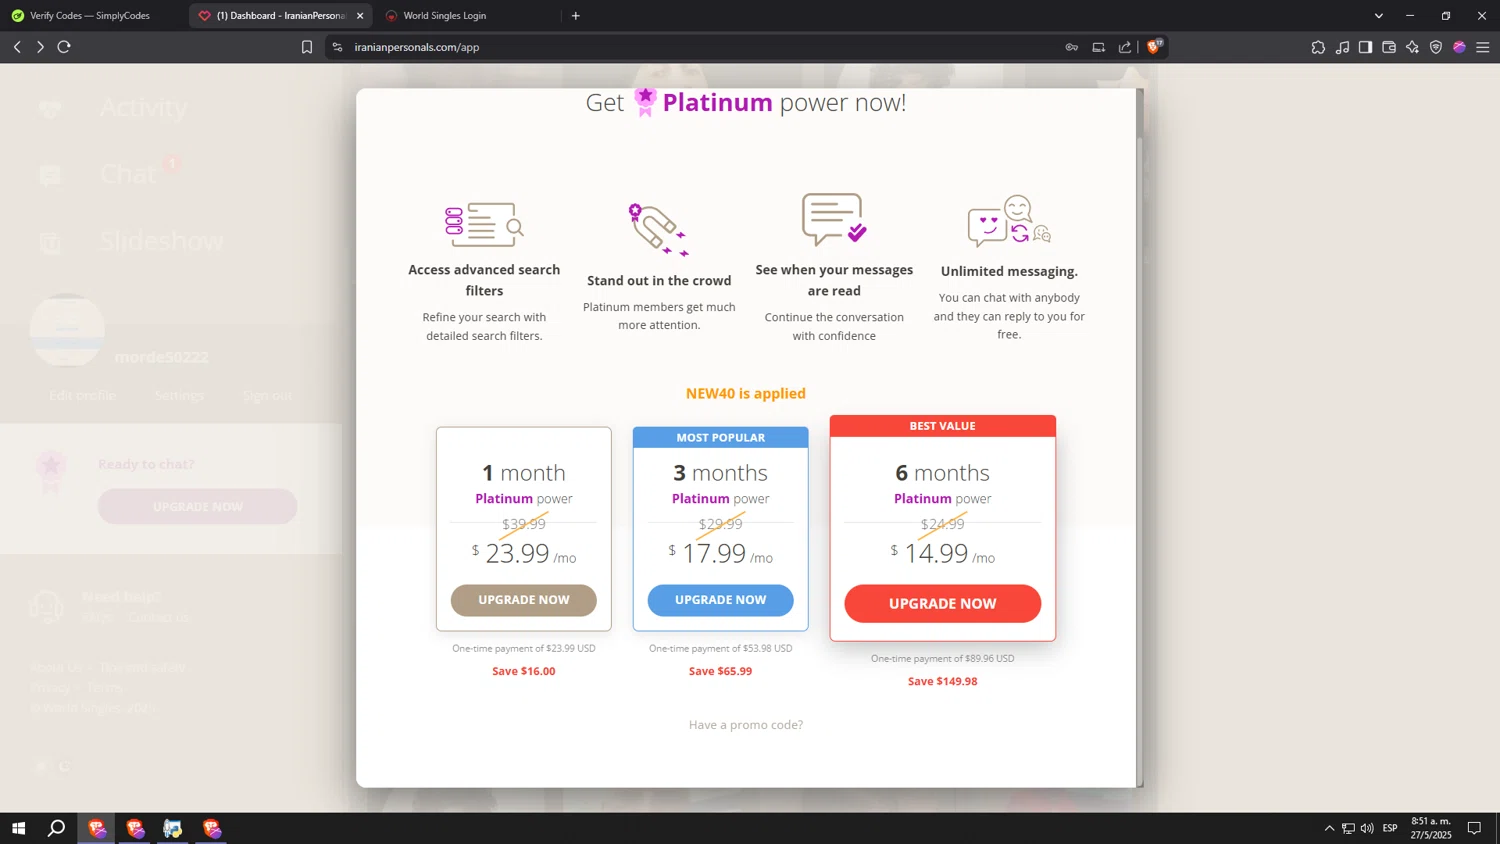The width and height of the screenshot is (1500, 844).
Task: Click Upgrade Now for 3 months plan
Action: pos(720,600)
